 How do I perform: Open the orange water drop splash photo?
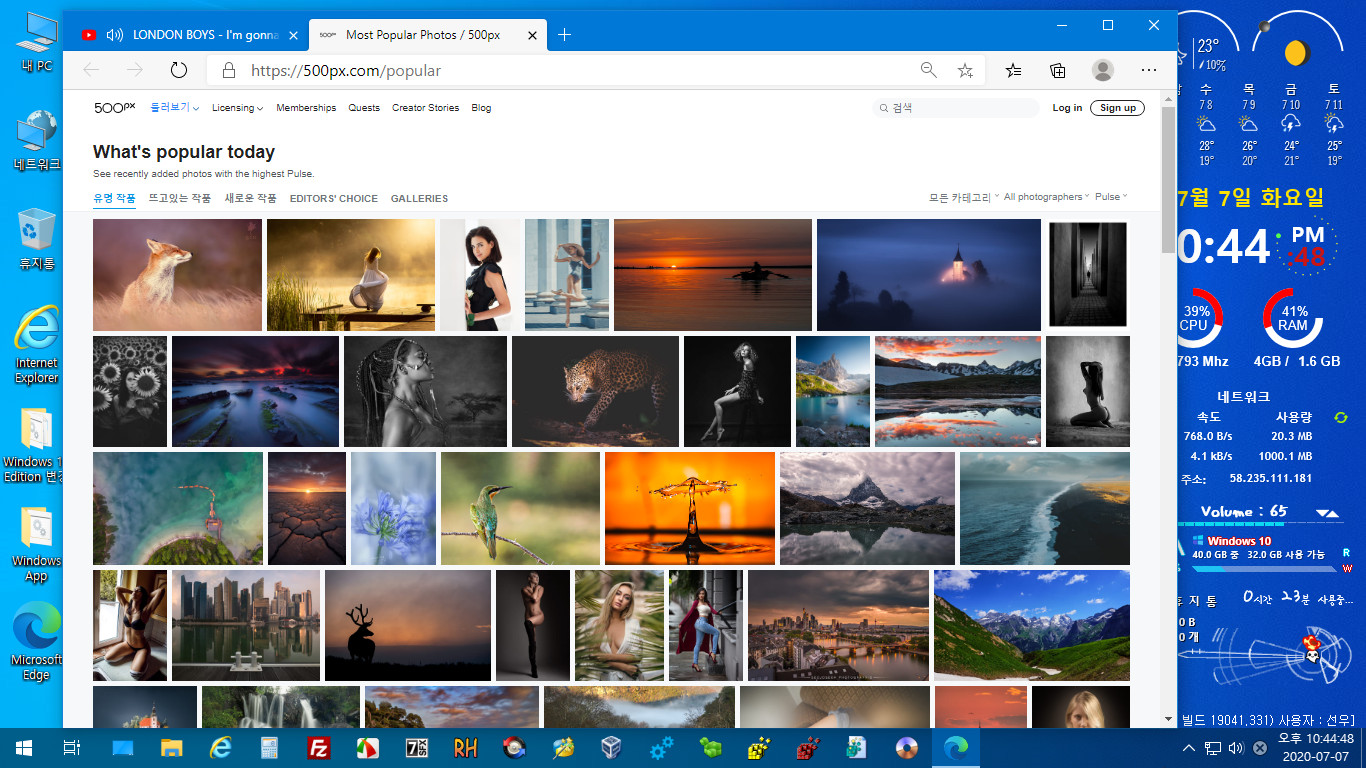[690, 508]
